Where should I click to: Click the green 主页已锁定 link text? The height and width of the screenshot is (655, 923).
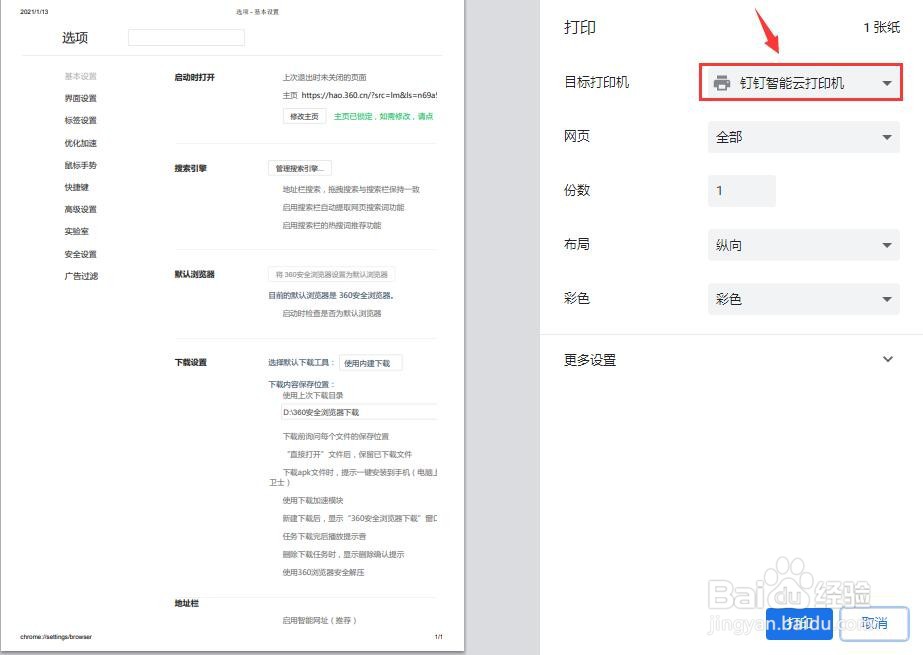383,117
